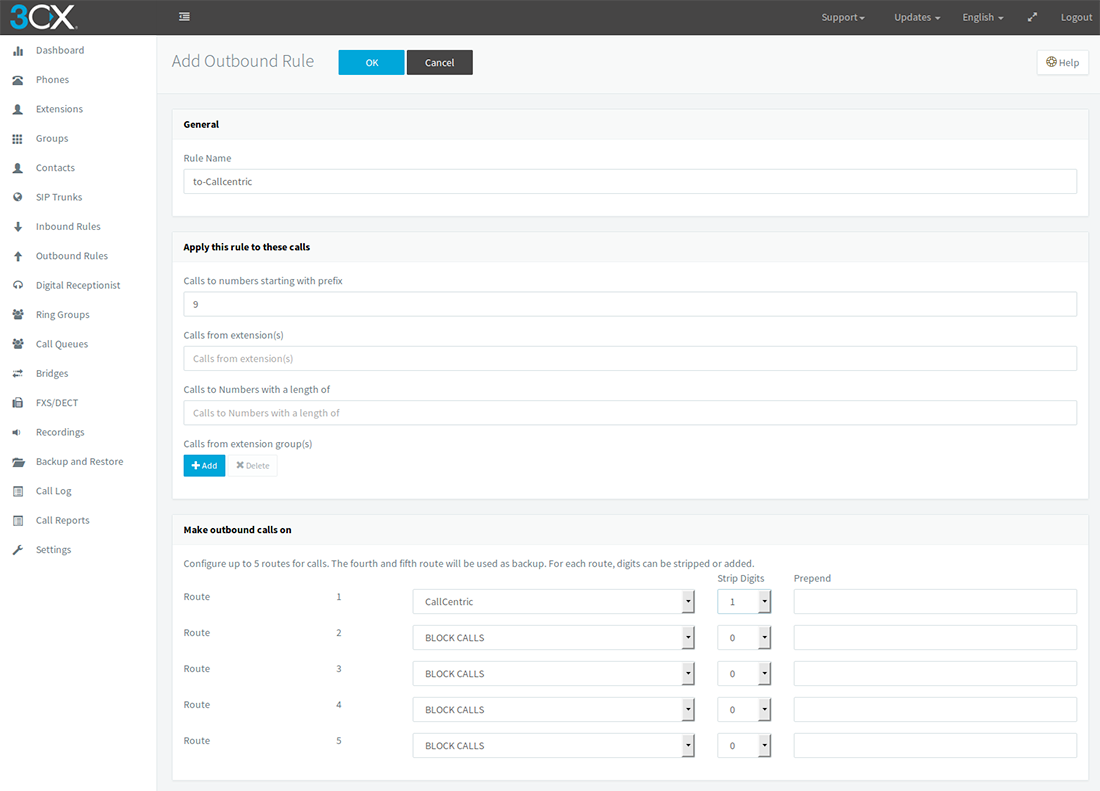Open Route 1 Strip Digits dropdown
Image resolution: width=1100 pixels, height=791 pixels.
(x=744, y=602)
